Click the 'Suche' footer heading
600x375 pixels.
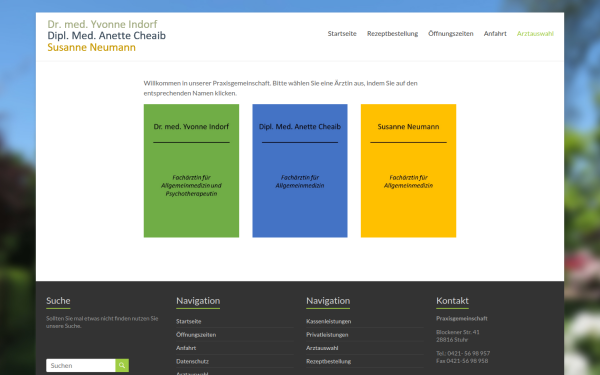coord(58,301)
